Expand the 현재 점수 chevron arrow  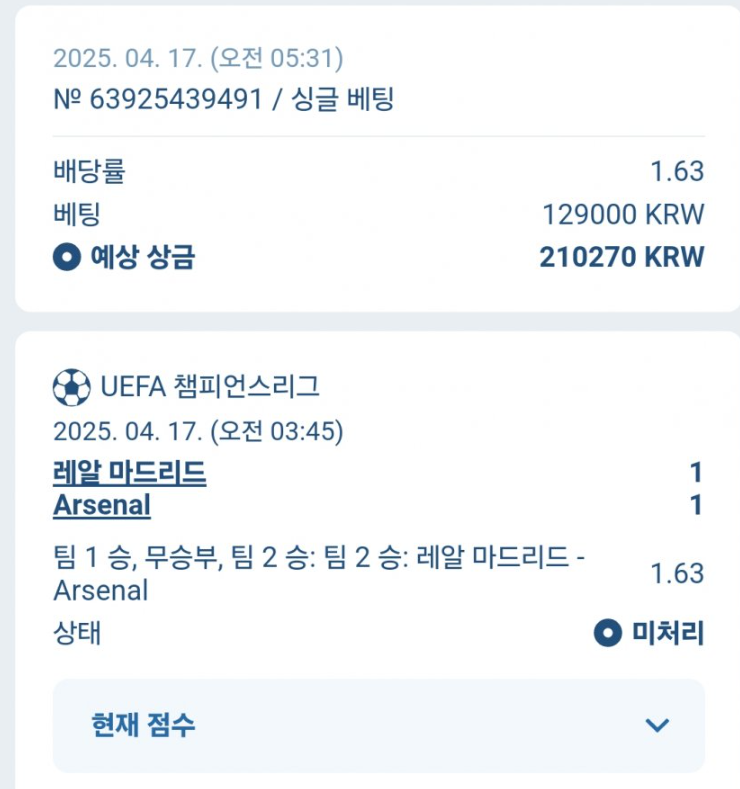657,725
